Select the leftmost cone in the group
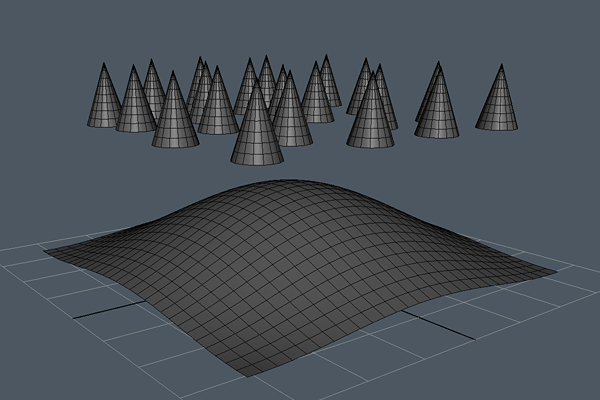Image resolution: width=600 pixels, height=400 pixels. pos(102,102)
